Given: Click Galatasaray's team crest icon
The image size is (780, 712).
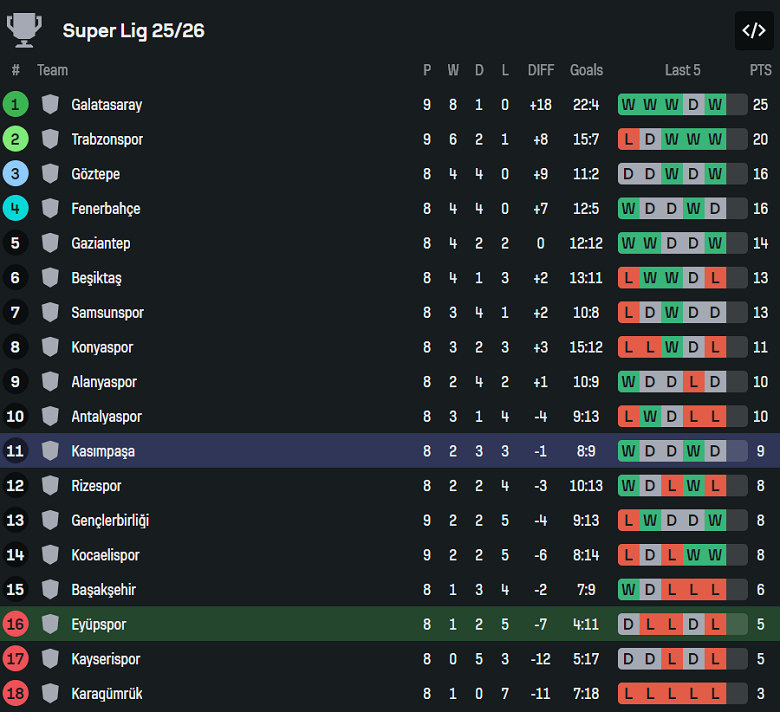Looking at the screenshot, I should pos(50,104).
